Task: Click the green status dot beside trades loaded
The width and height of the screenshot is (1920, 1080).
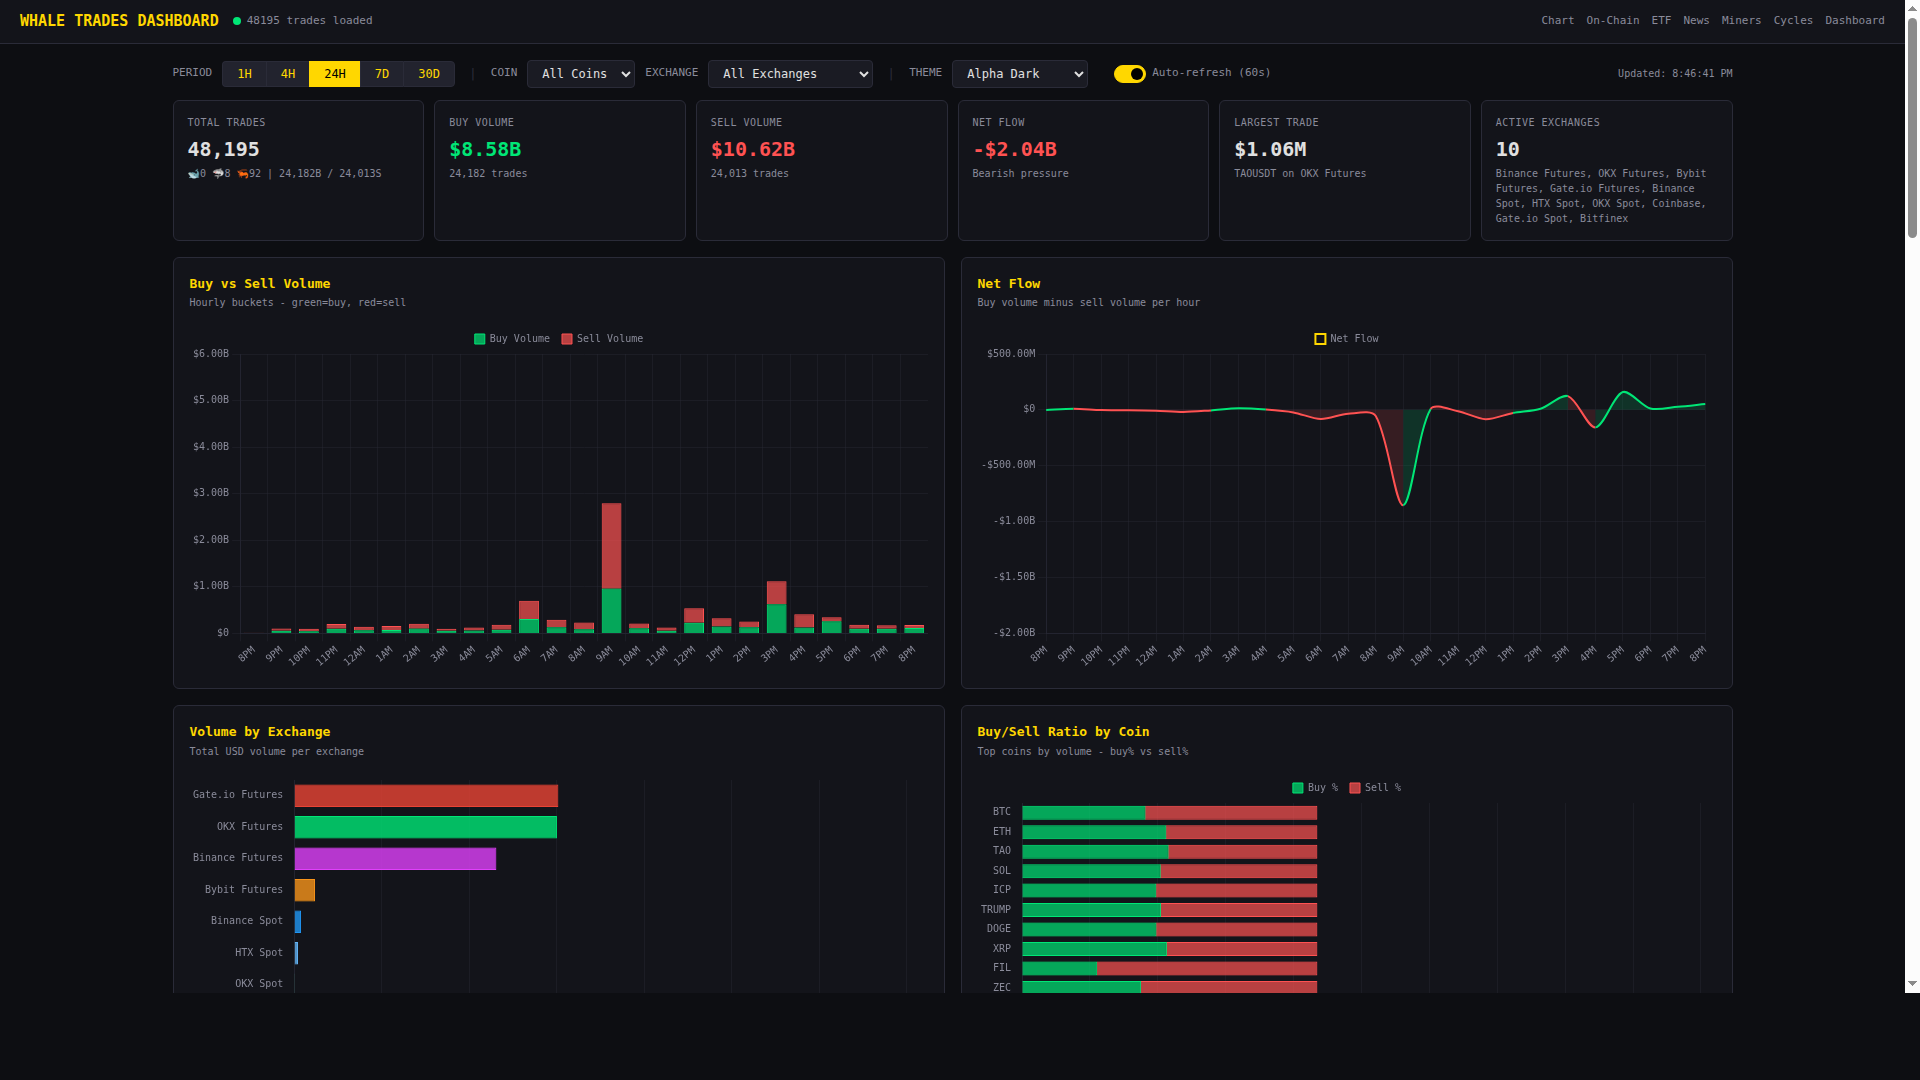Action: [236, 20]
